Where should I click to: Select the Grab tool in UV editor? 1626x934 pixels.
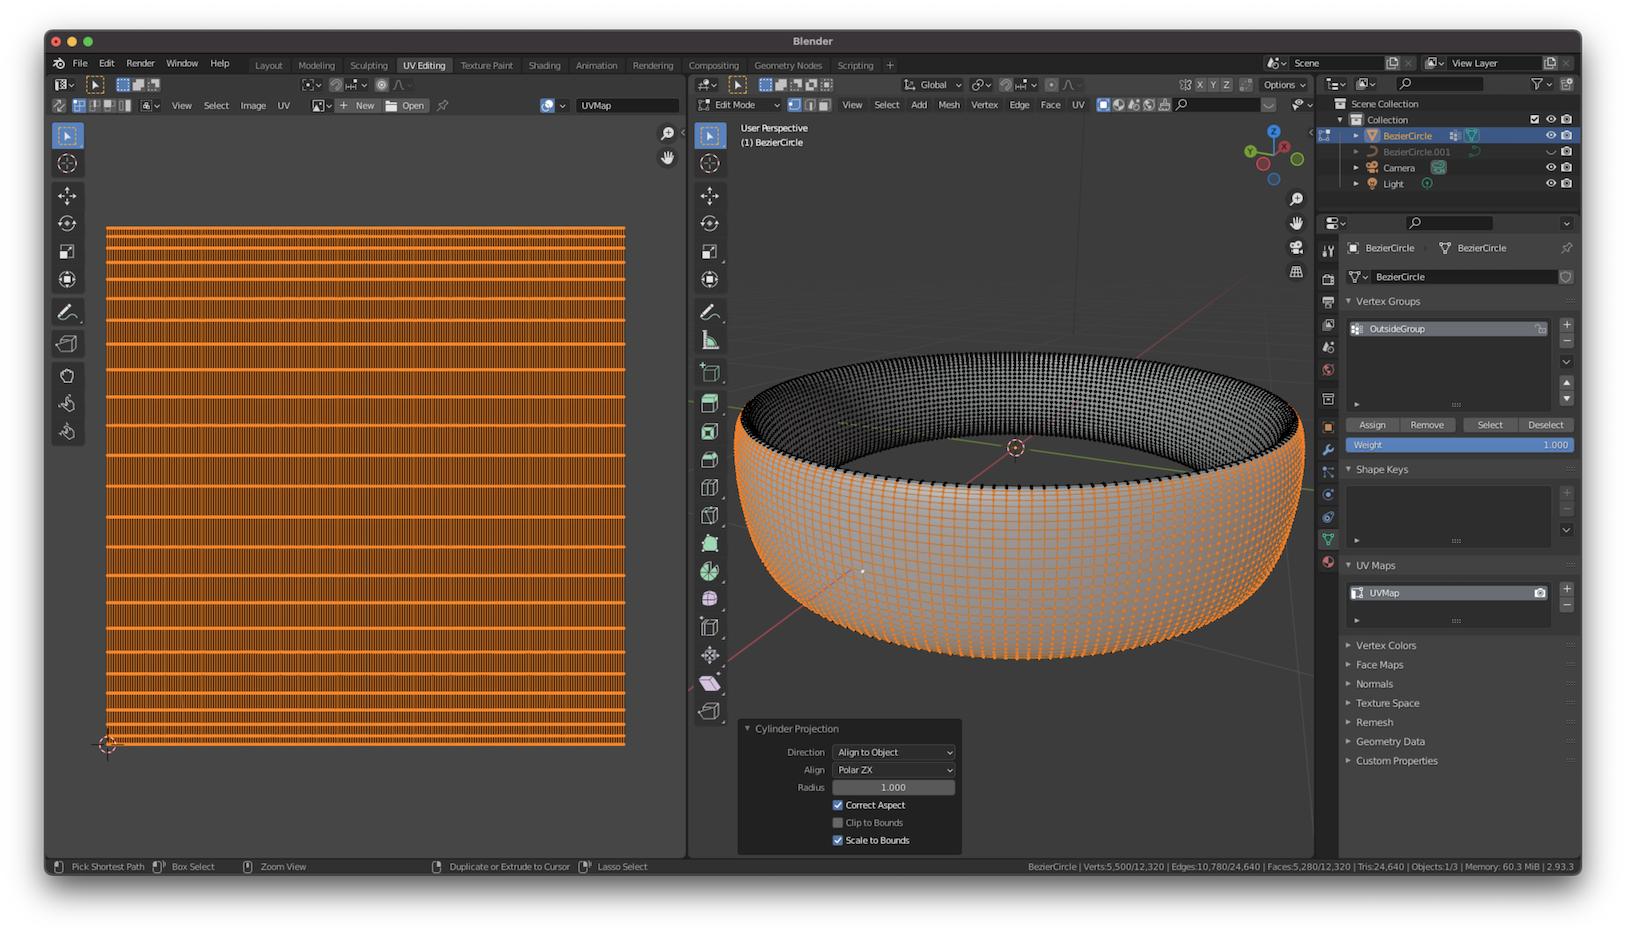coord(67,376)
